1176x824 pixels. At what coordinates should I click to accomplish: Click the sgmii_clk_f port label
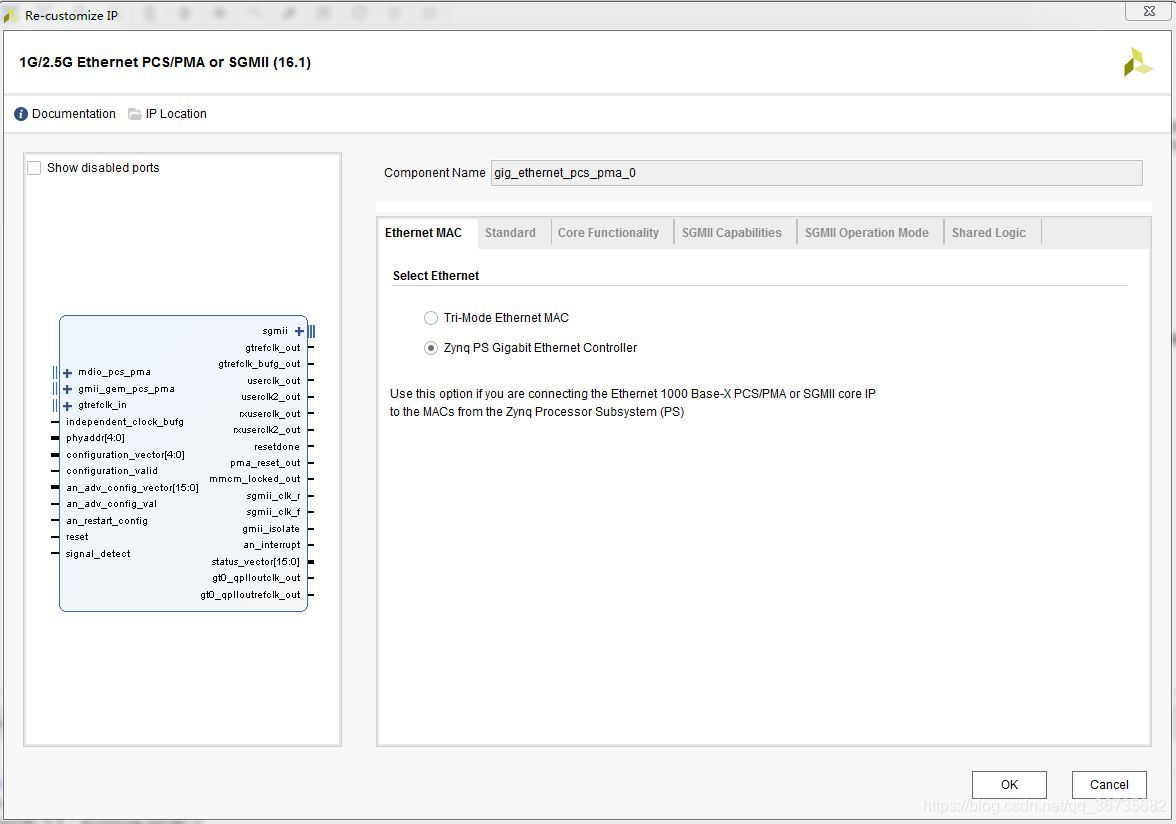[x=273, y=512]
